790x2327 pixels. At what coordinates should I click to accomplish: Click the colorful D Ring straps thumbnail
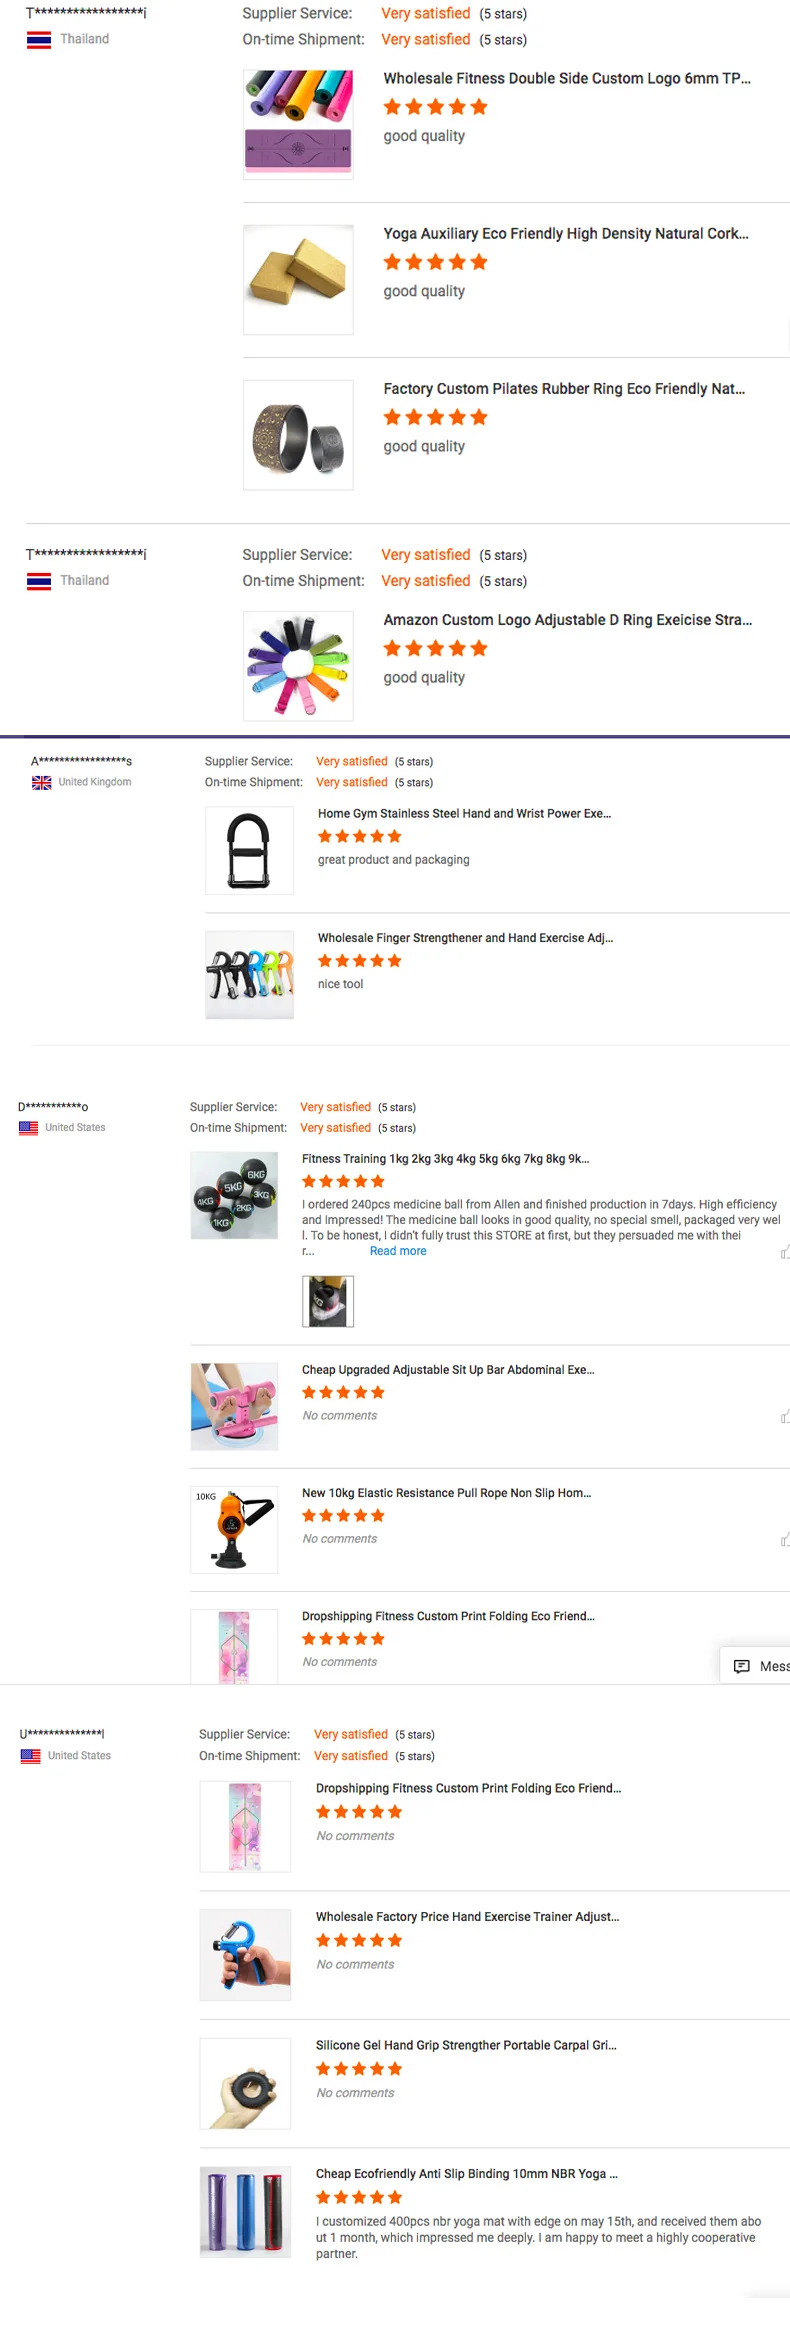pyautogui.click(x=298, y=666)
